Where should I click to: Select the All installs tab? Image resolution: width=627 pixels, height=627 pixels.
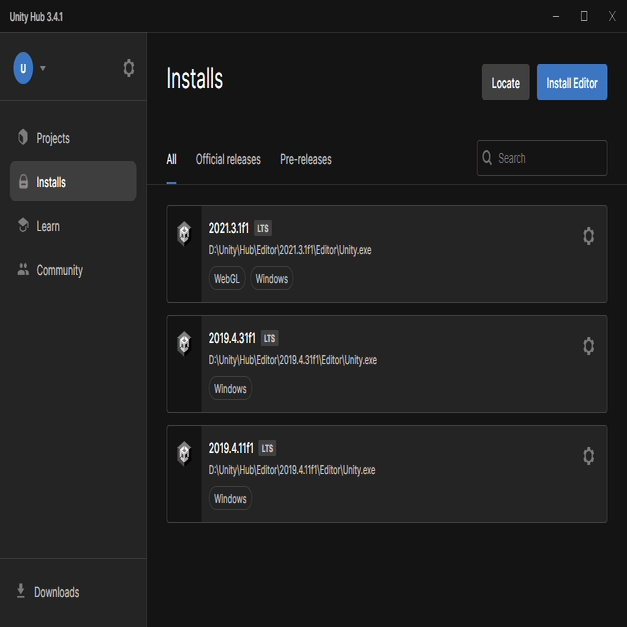[x=171, y=160]
